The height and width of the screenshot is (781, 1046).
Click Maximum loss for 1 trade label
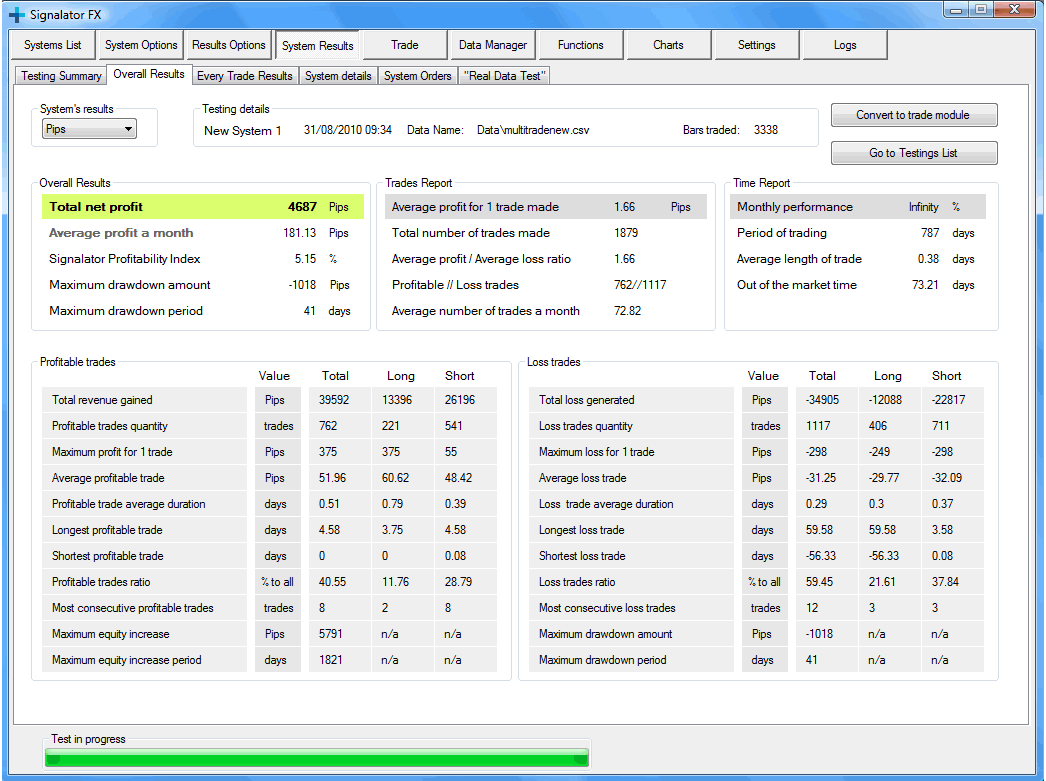pos(596,452)
